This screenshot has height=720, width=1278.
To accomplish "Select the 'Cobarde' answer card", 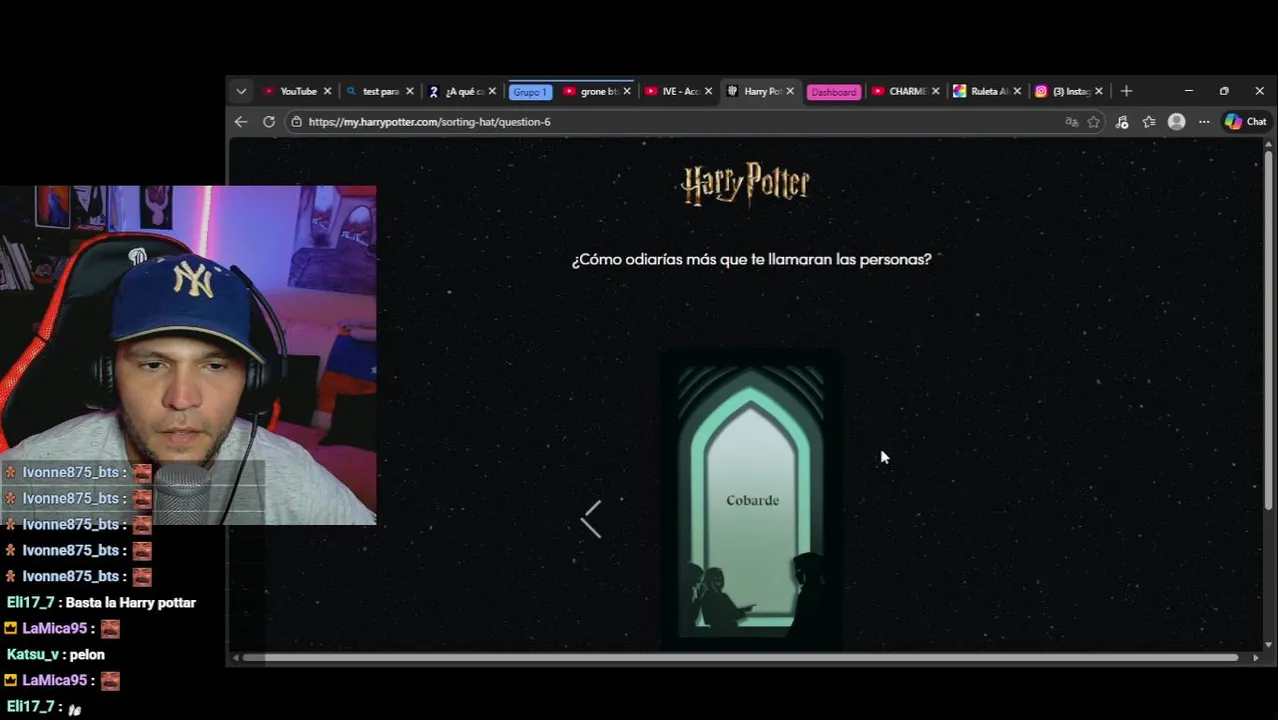I will tap(751, 500).
